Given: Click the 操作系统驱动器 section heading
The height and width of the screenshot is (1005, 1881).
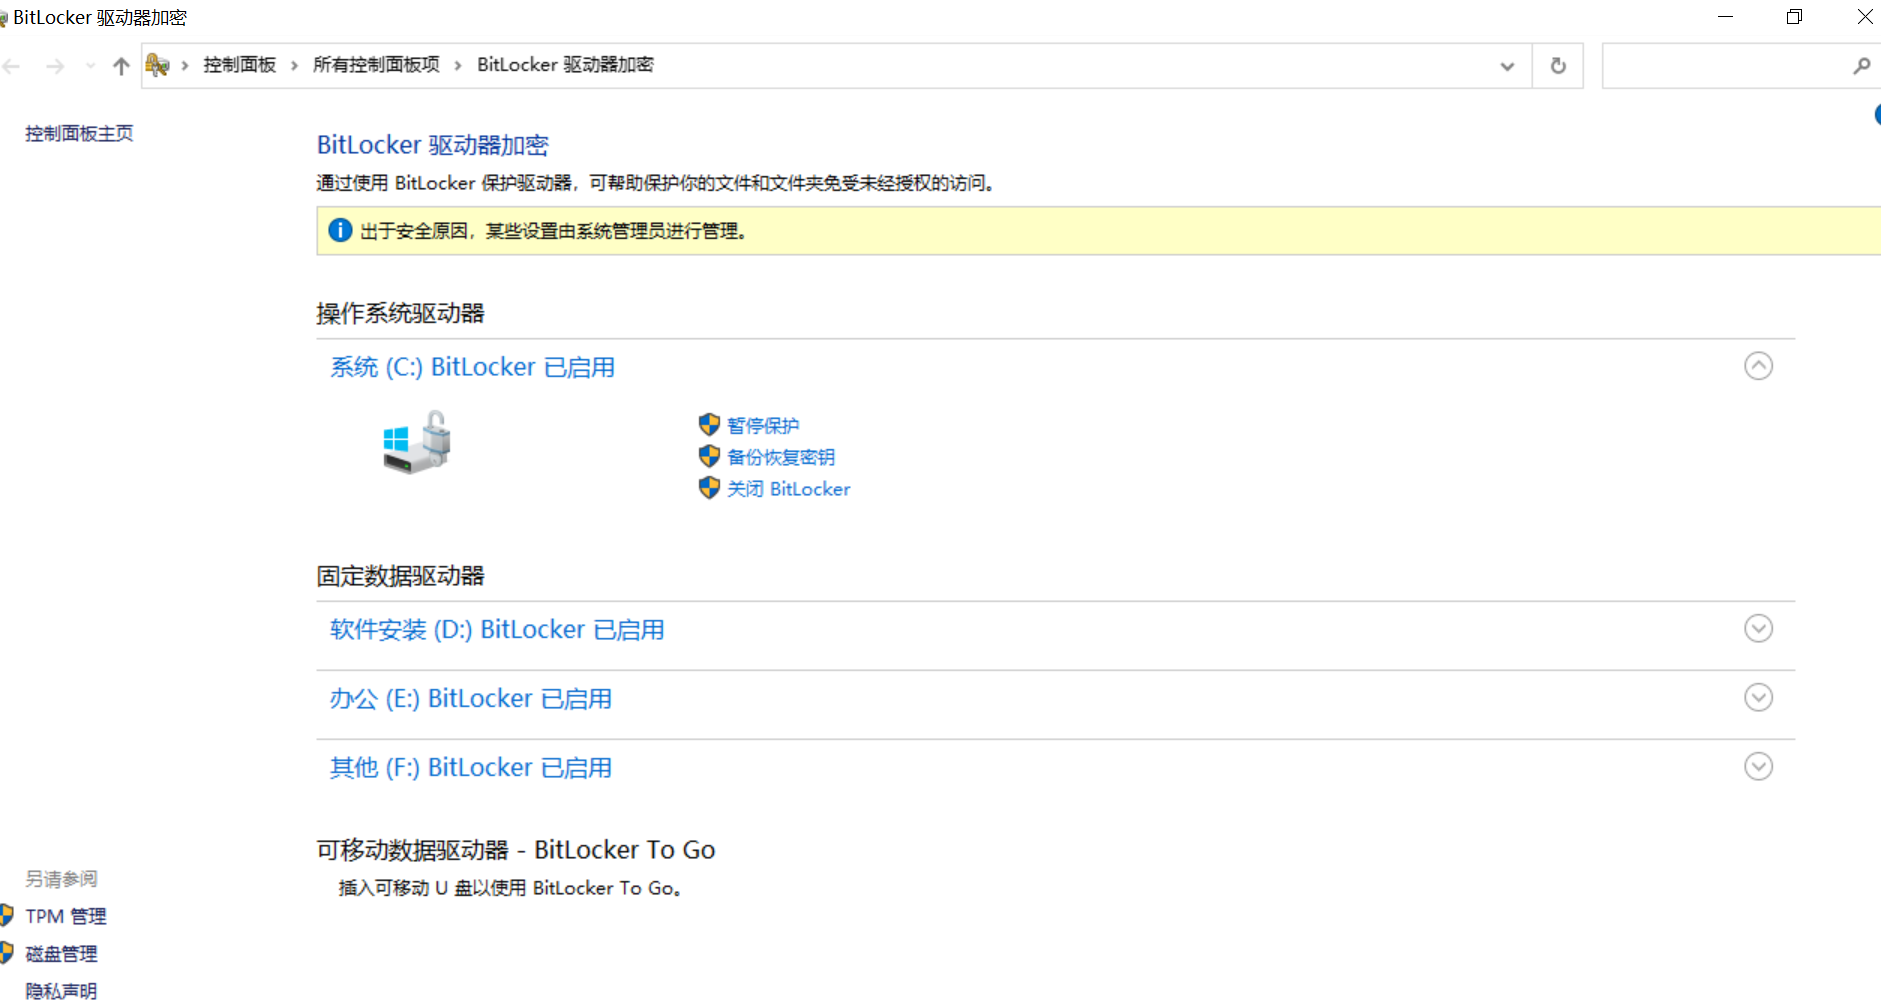Looking at the screenshot, I should pyautogui.click(x=400, y=314).
